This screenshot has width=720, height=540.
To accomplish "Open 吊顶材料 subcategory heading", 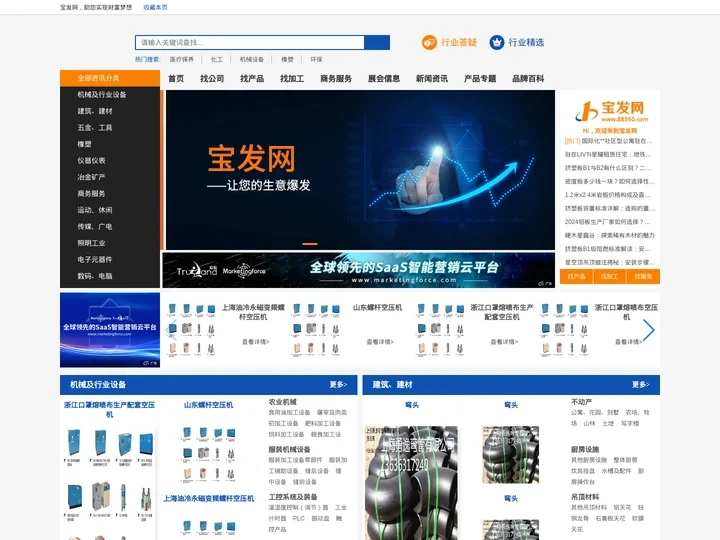I will (585, 497).
